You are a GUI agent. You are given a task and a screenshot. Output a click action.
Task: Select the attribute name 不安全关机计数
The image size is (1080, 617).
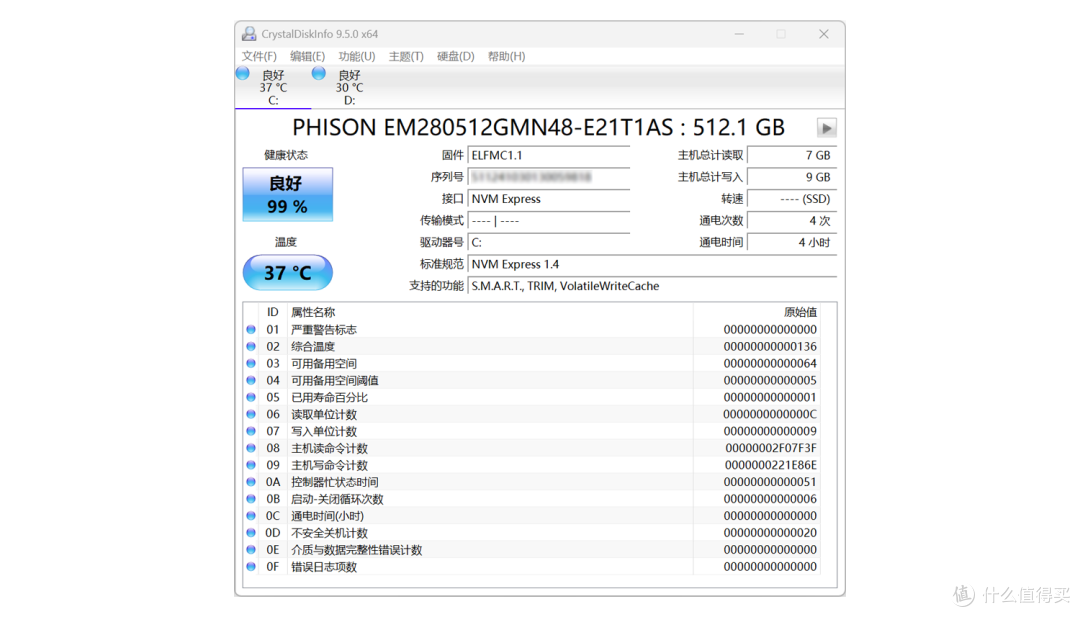click(329, 533)
